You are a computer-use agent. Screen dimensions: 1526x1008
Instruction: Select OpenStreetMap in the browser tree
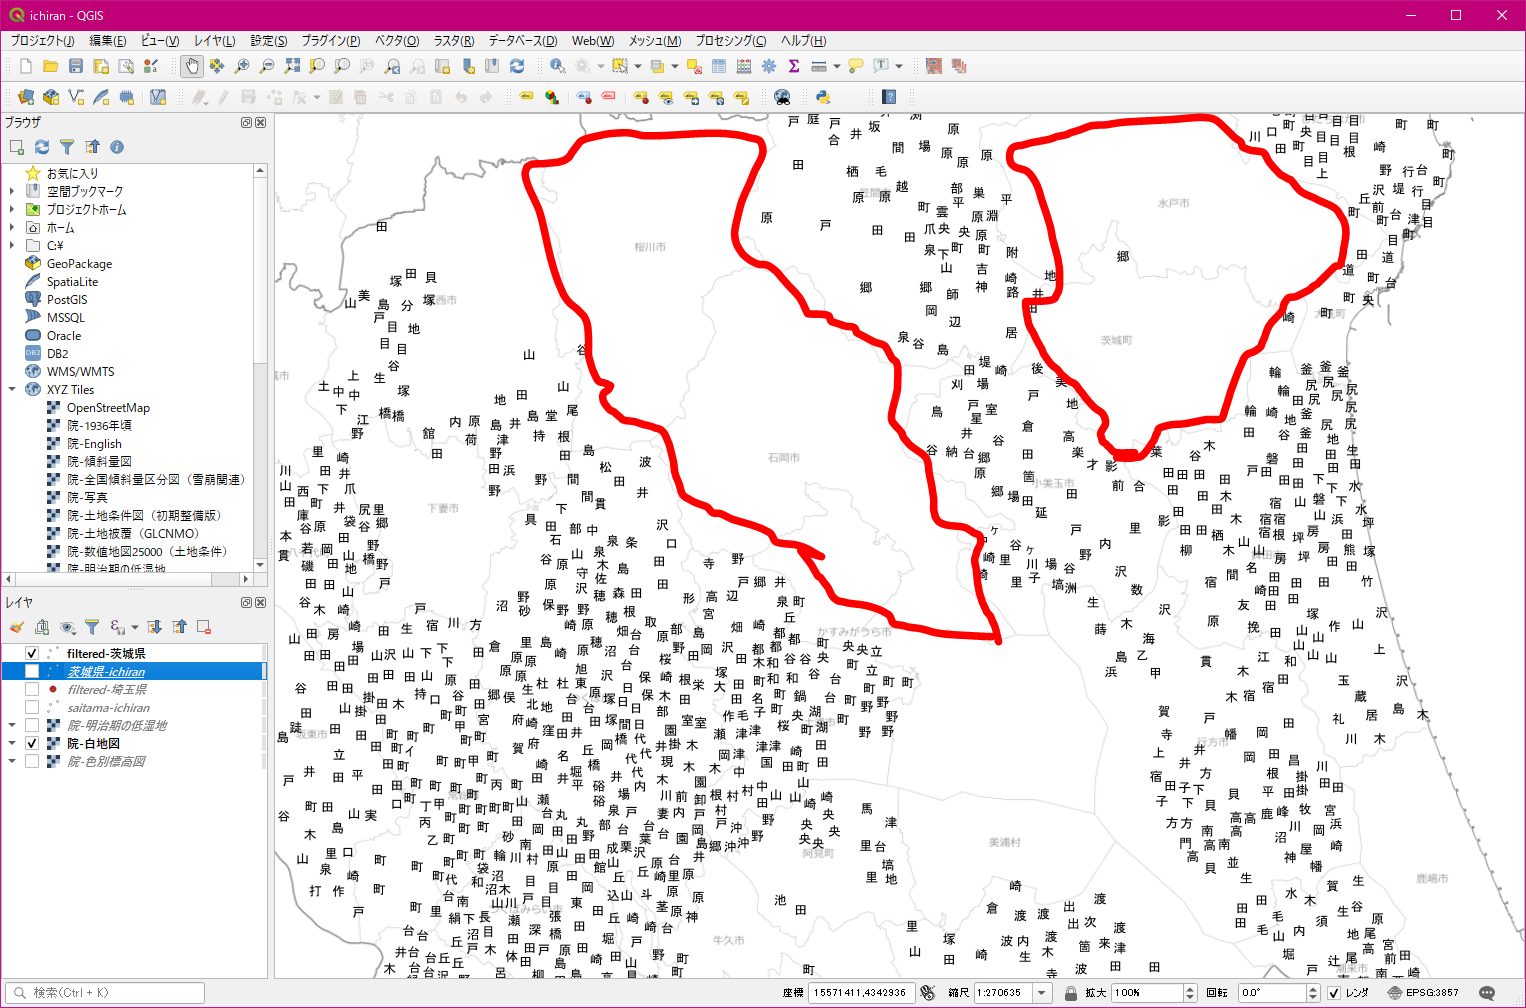tap(108, 408)
